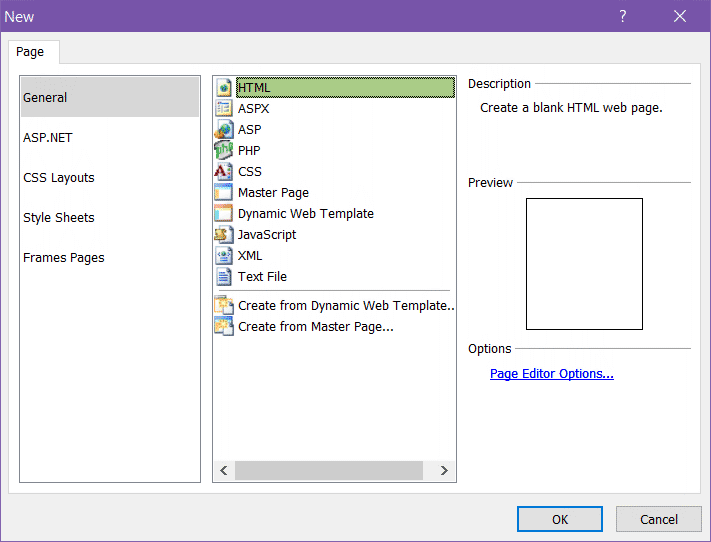The height and width of the screenshot is (542, 711).
Task: Choose the ASPX file icon
Action: [x=224, y=109]
